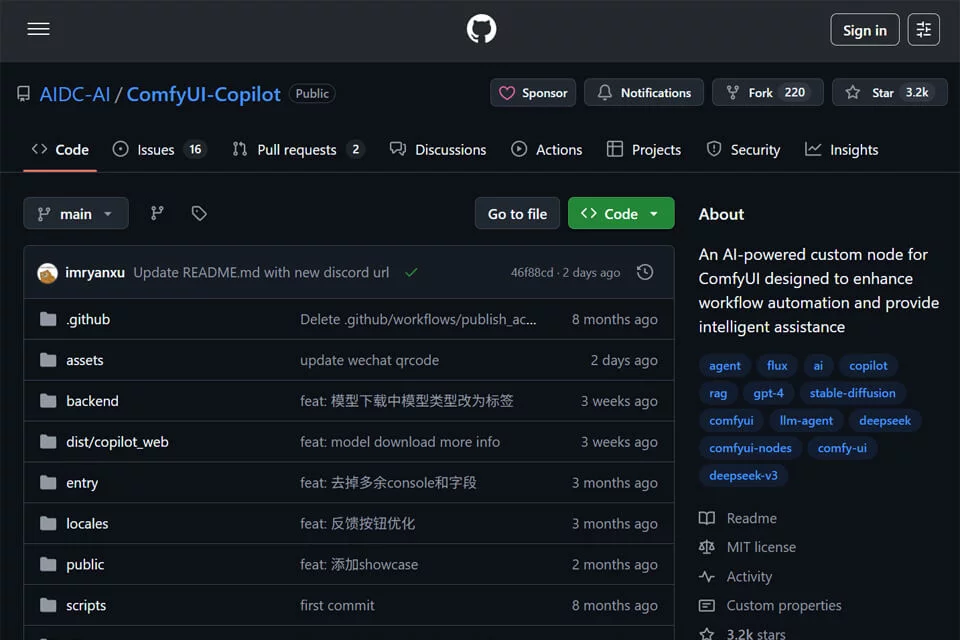Image resolution: width=960 pixels, height=640 pixels.
Task: Star the ComfyUI-Copilot repository
Action: pos(890,92)
